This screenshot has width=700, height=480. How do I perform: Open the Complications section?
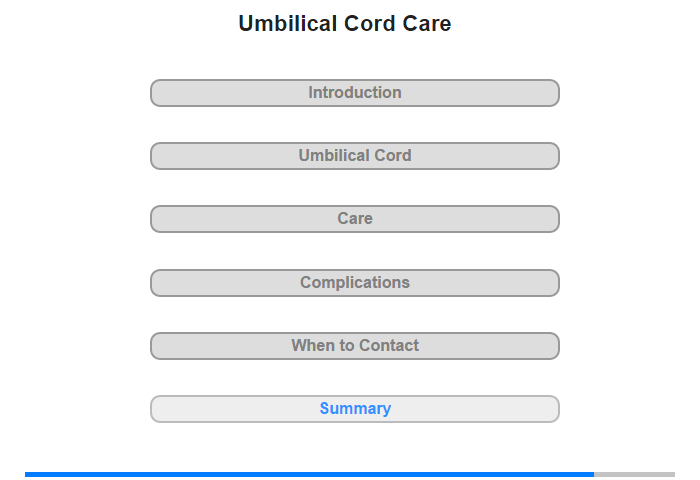tap(355, 283)
